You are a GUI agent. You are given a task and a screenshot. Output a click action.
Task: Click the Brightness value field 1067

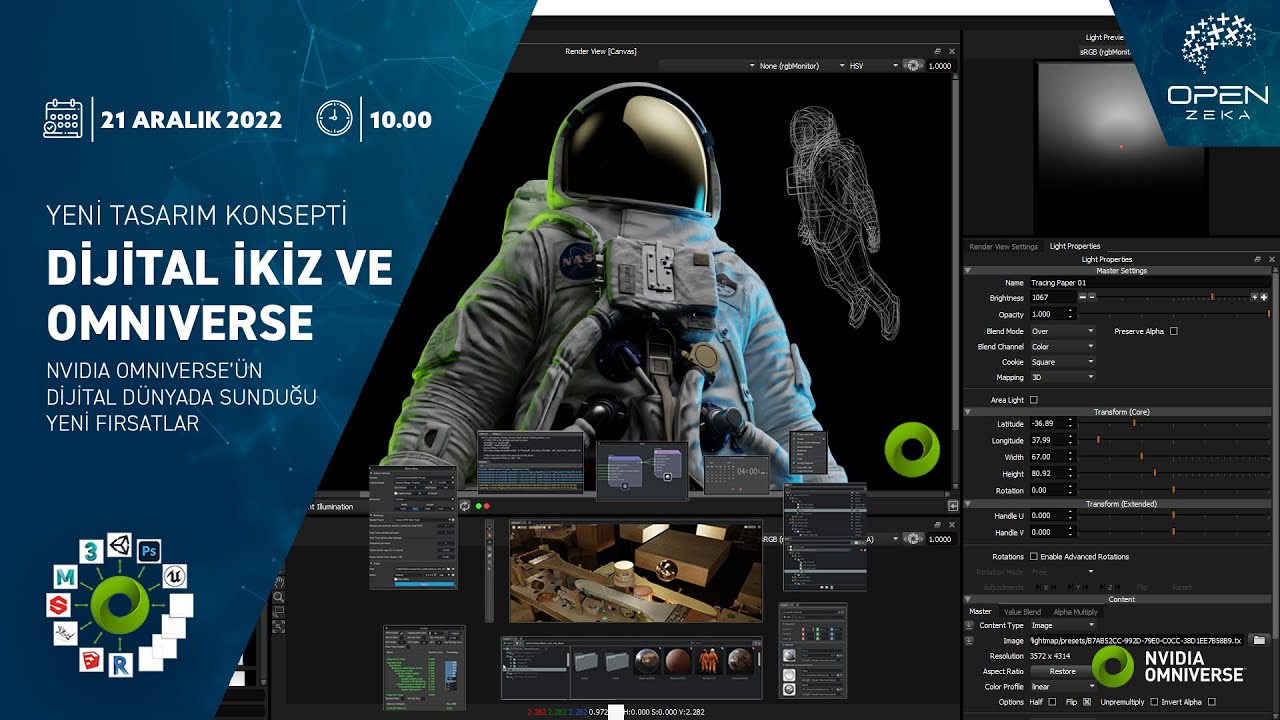tap(1052, 297)
